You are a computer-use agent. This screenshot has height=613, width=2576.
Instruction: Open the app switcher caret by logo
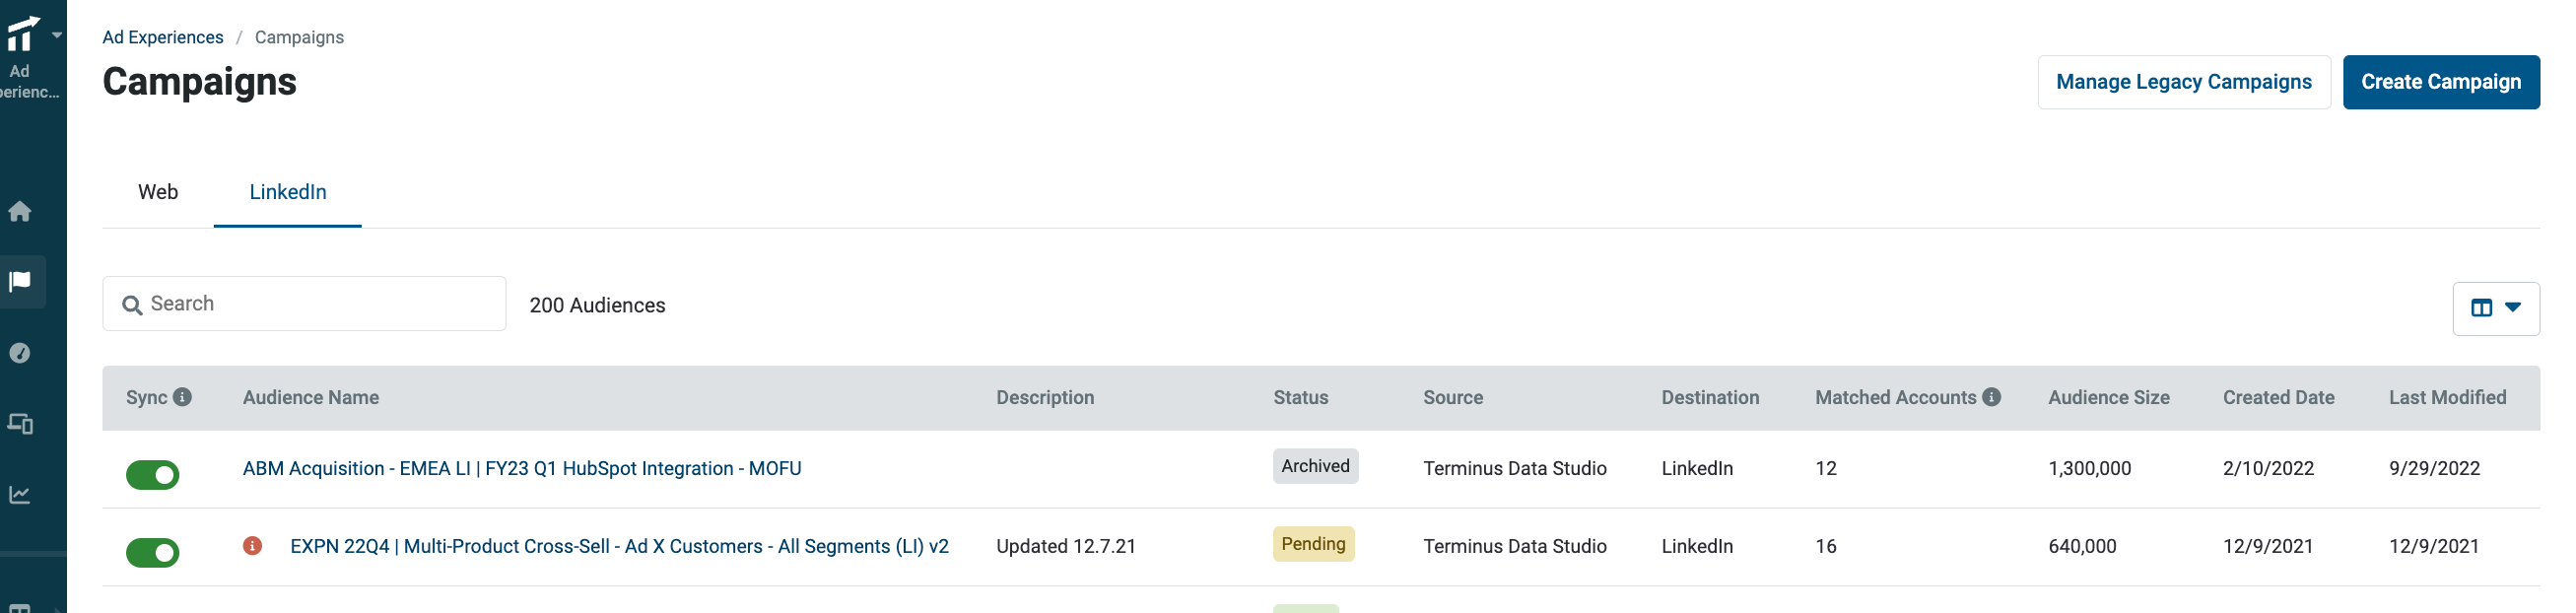[57, 35]
